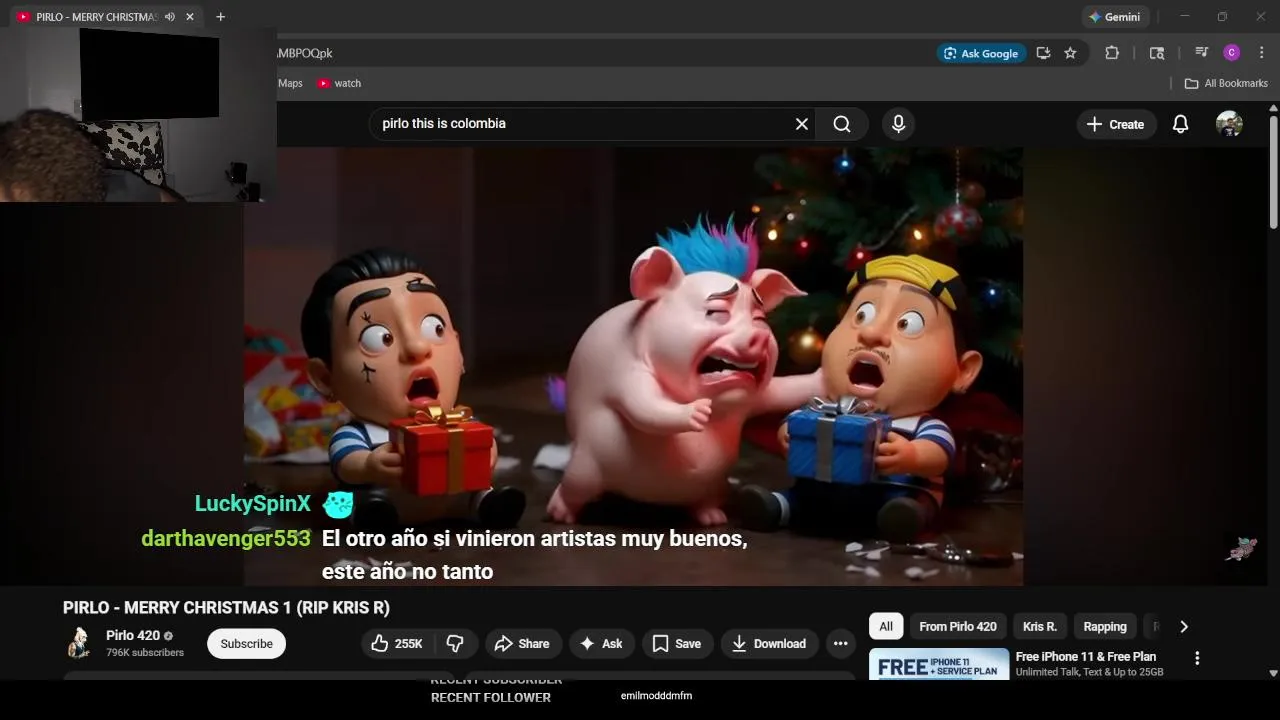Open the Chrome profile avatar C
Screen dimensions: 1280x720
[1232, 53]
